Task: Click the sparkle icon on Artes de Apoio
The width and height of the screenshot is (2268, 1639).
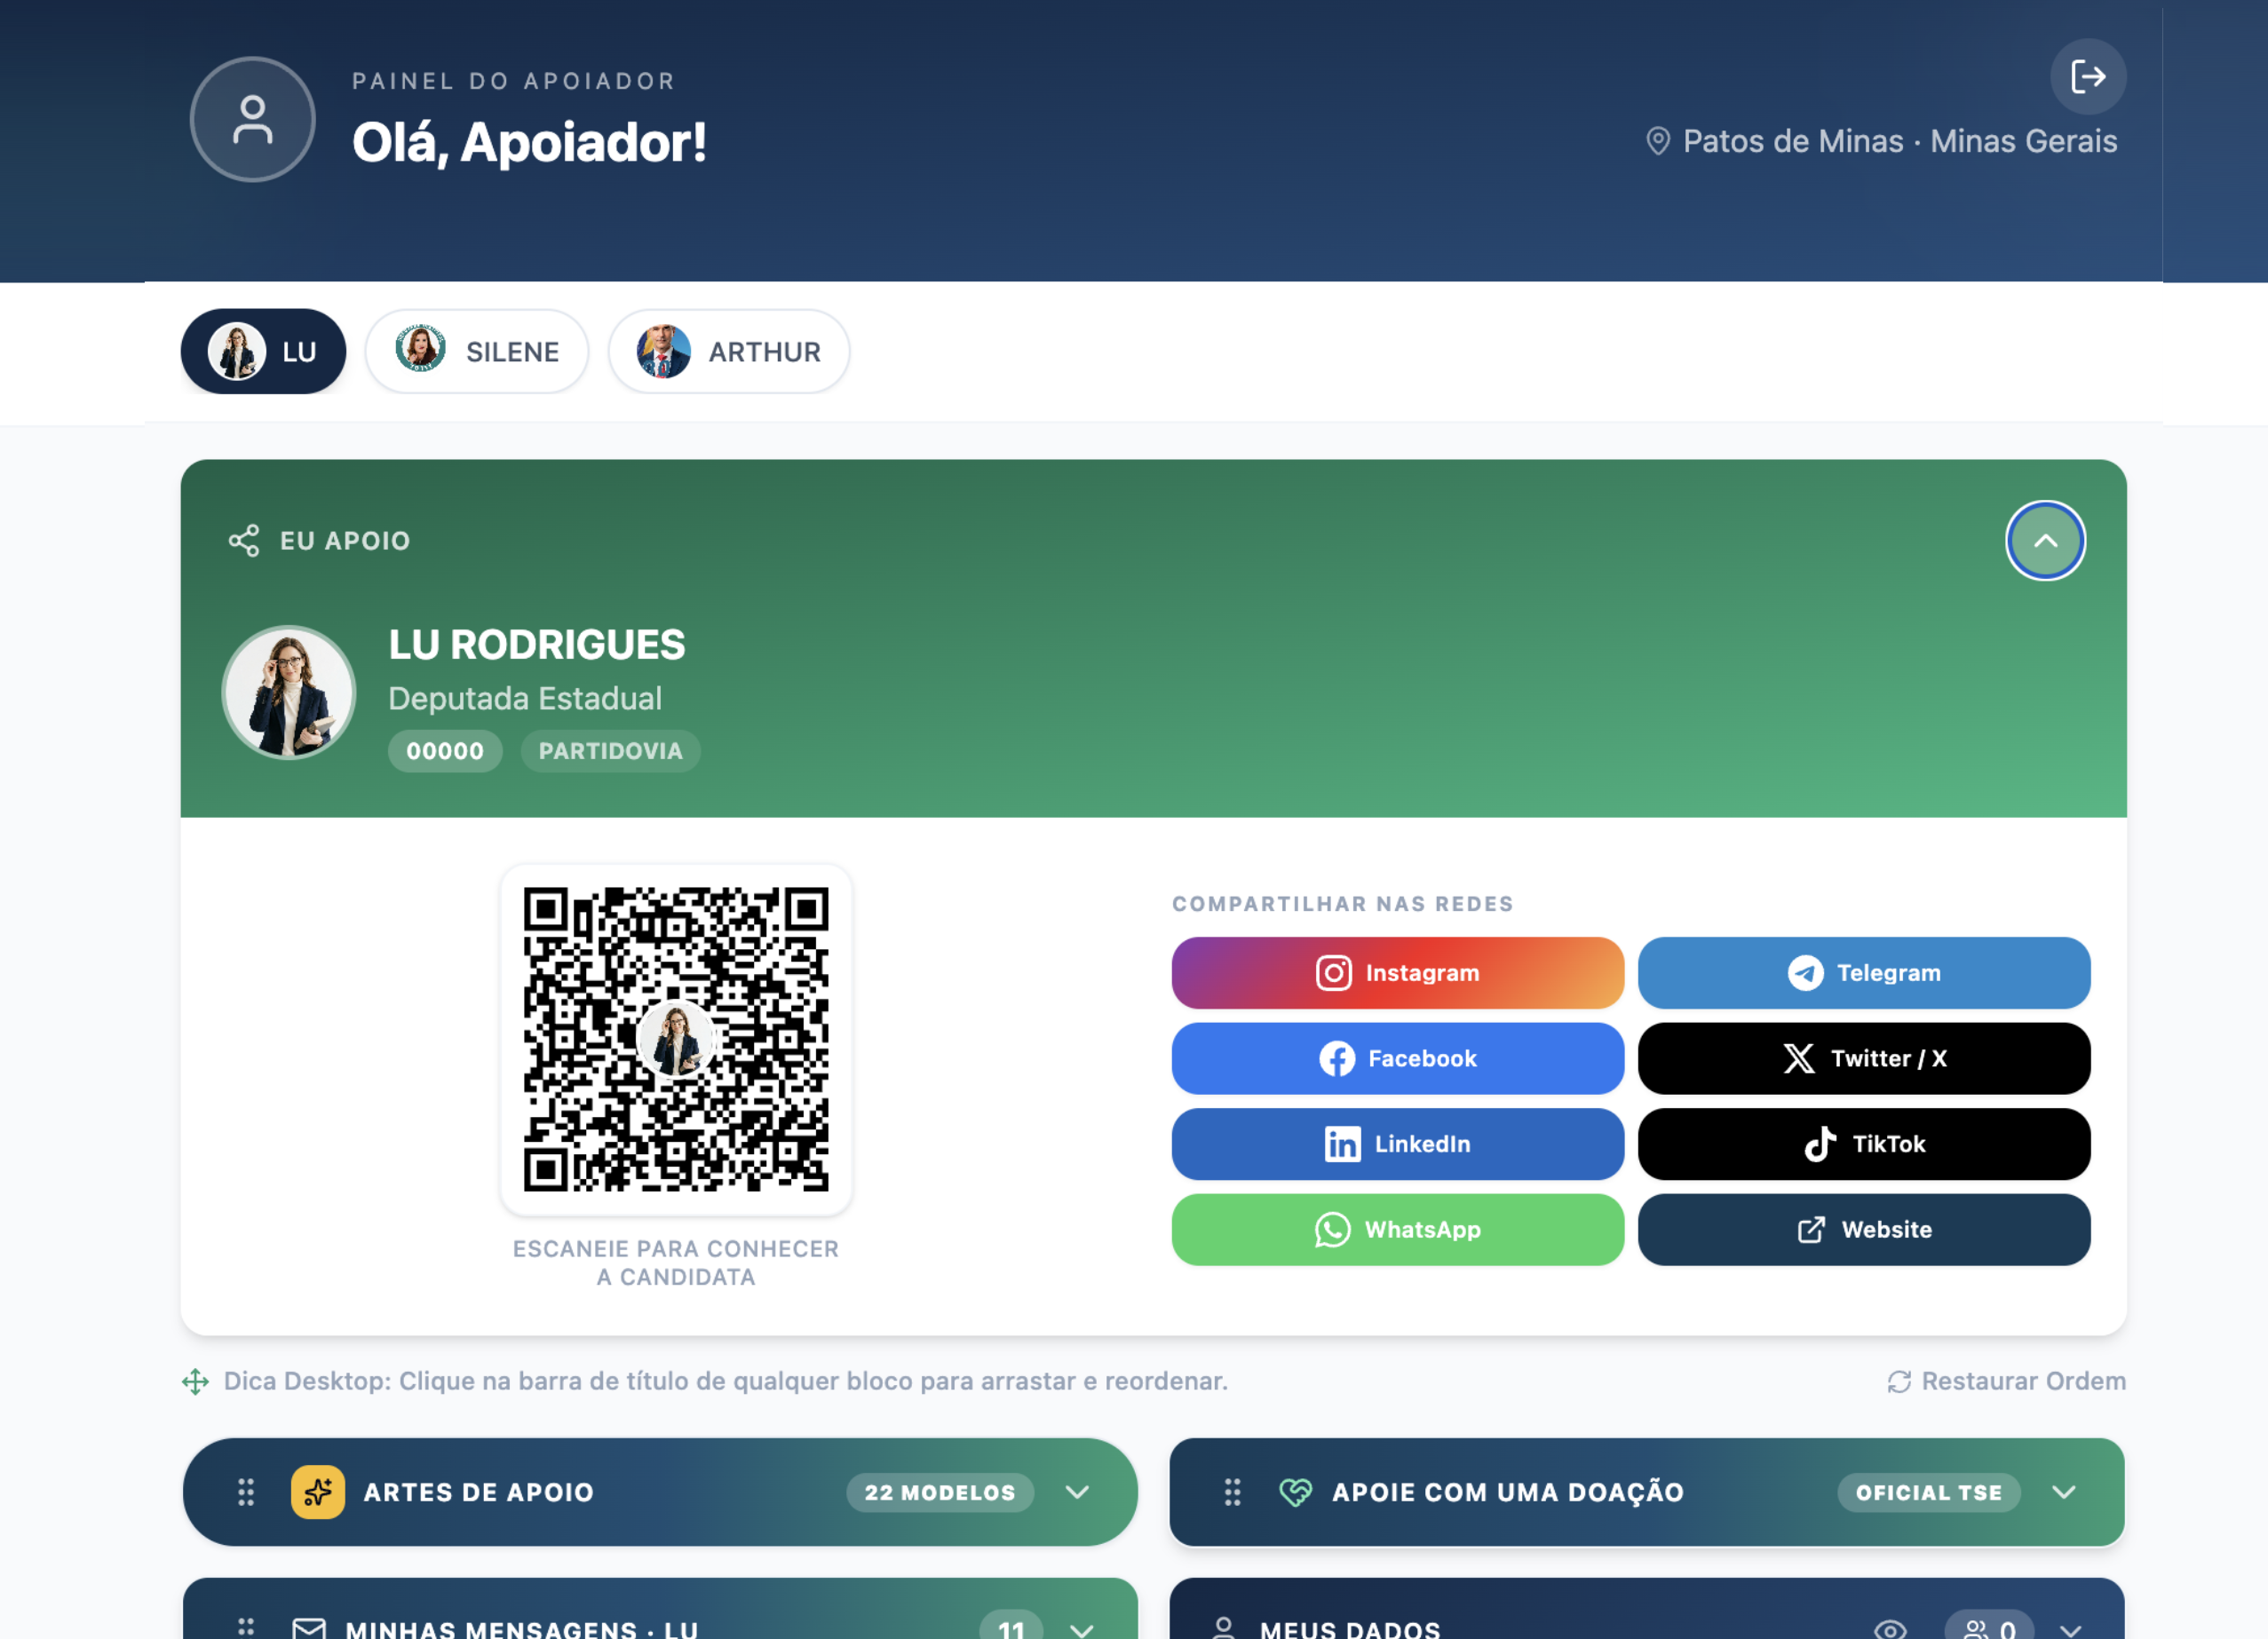Action: coord(318,1492)
